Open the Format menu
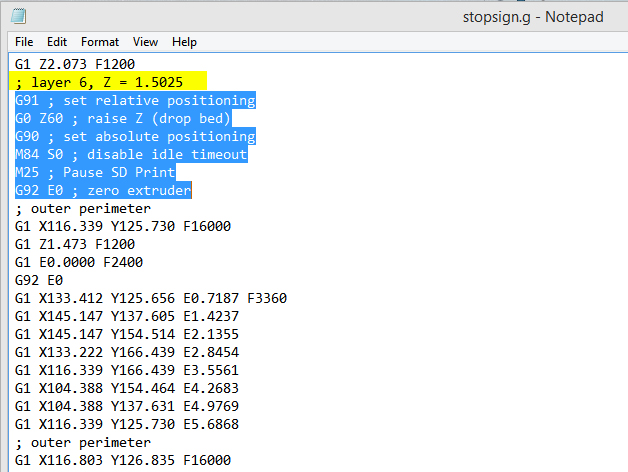The height and width of the screenshot is (472, 628). pos(100,42)
